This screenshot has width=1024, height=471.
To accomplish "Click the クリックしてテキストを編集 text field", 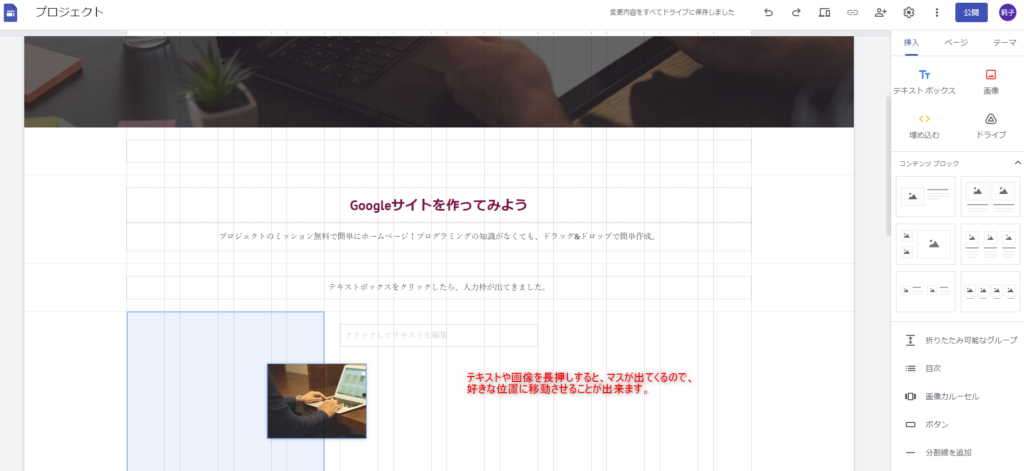I will [x=438, y=335].
